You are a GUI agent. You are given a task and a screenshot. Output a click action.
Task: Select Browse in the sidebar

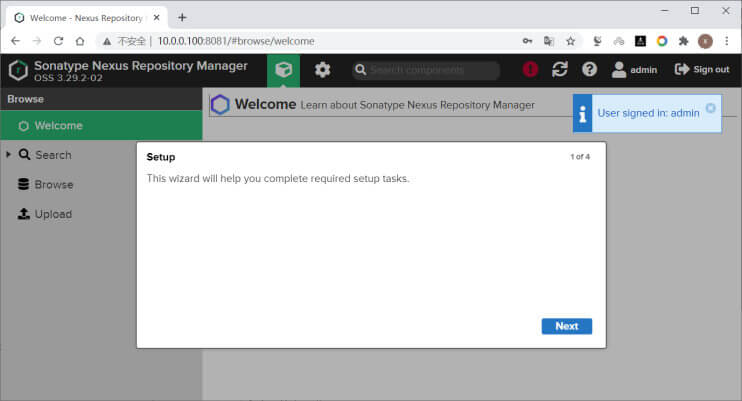45,184
